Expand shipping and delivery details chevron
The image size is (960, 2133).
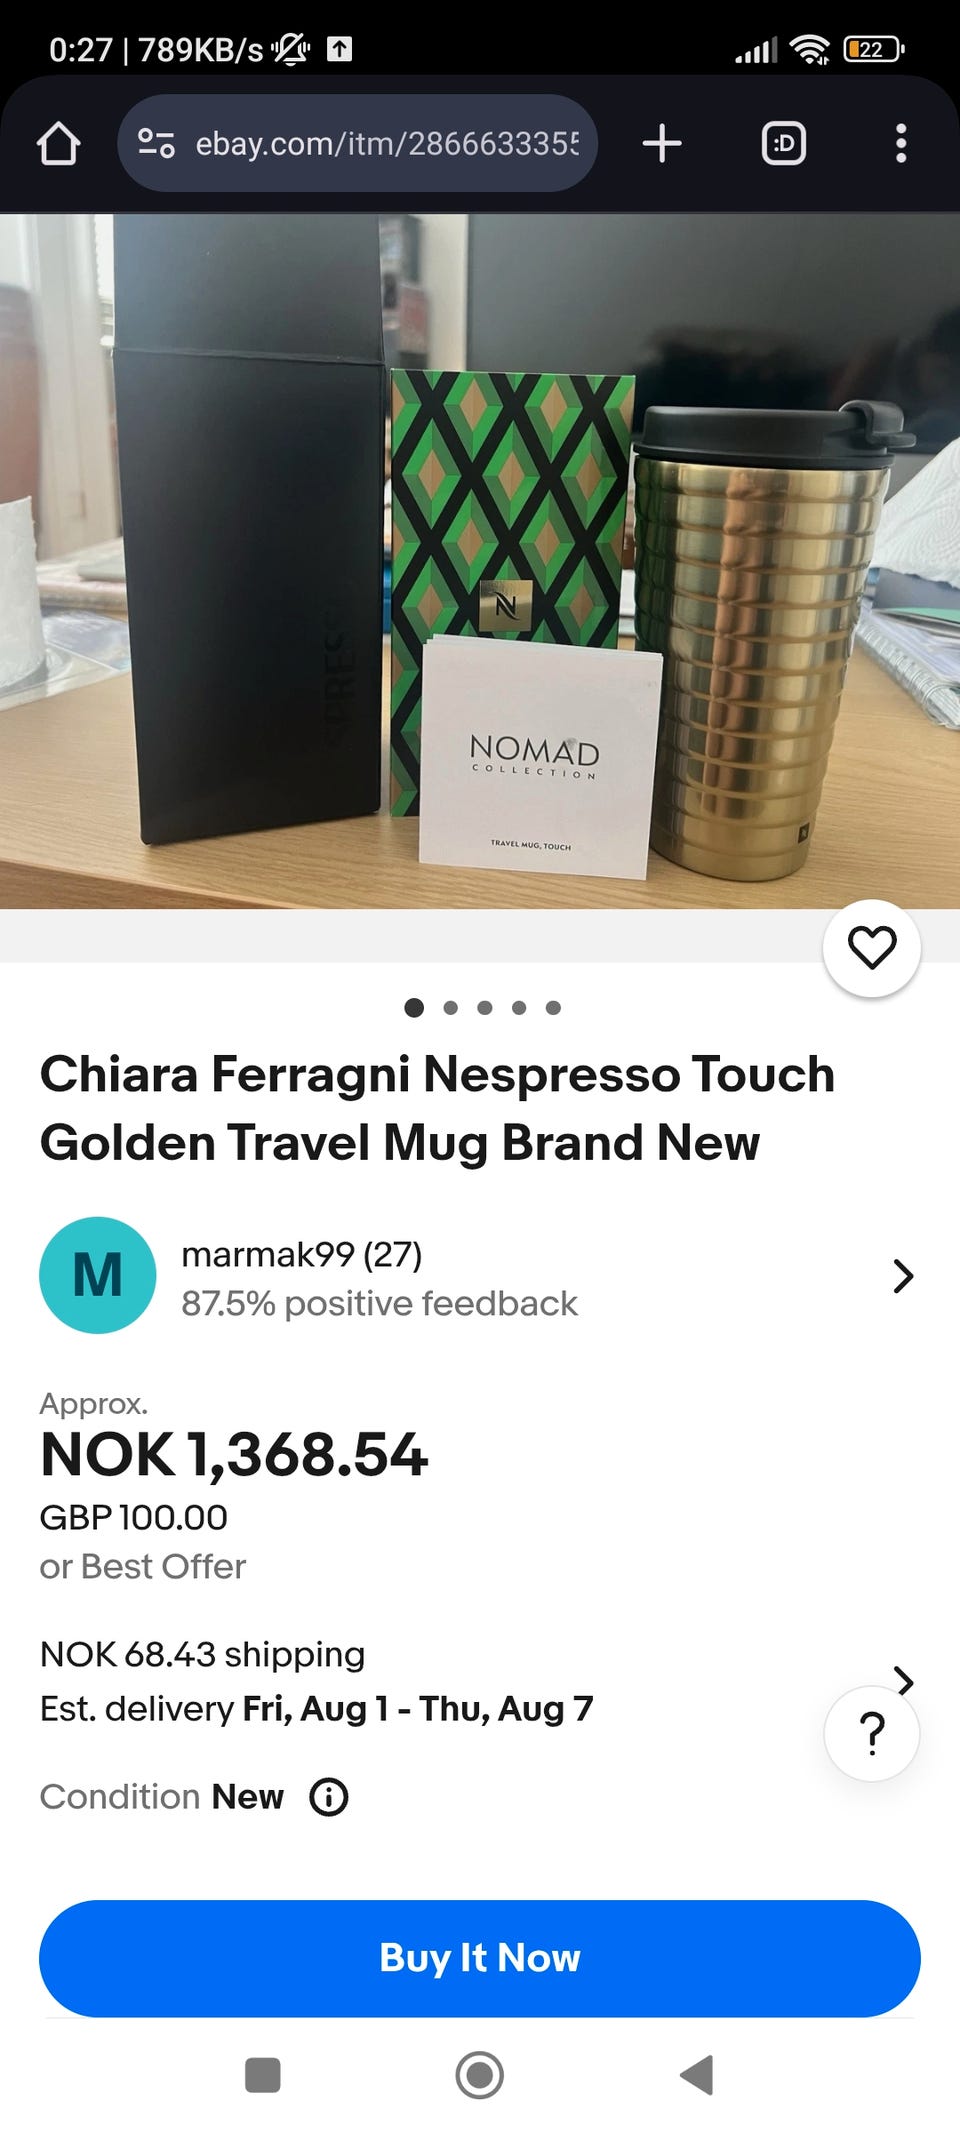(903, 1680)
